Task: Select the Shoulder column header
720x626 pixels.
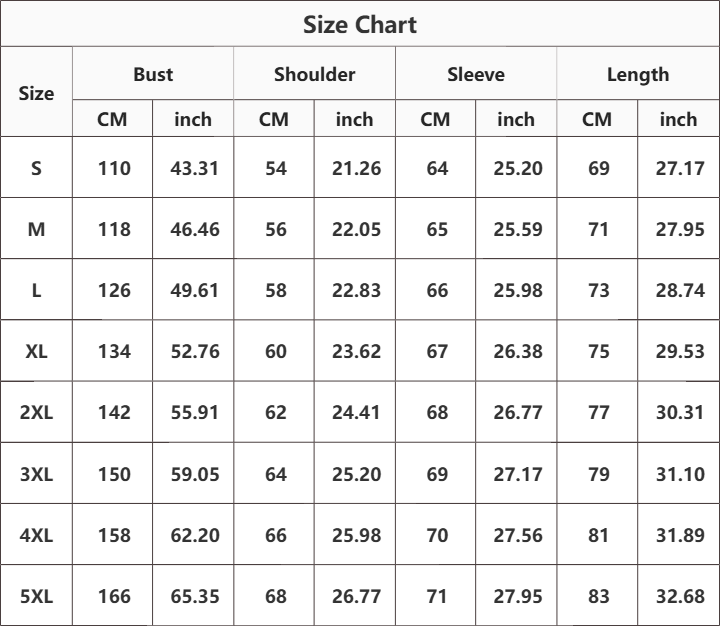Action: tap(315, 74)
